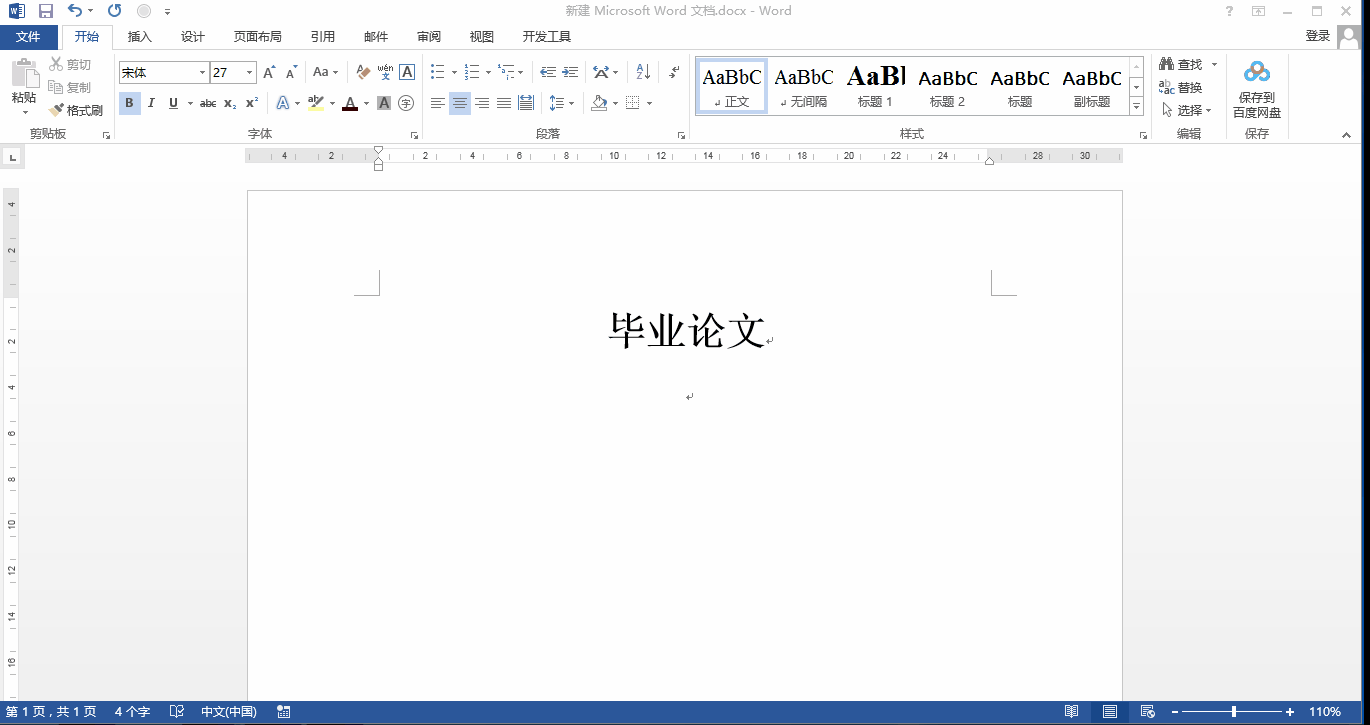Select the Format Painter (格式刷)
Screen dimensions: 1370x725
[77, 110]
